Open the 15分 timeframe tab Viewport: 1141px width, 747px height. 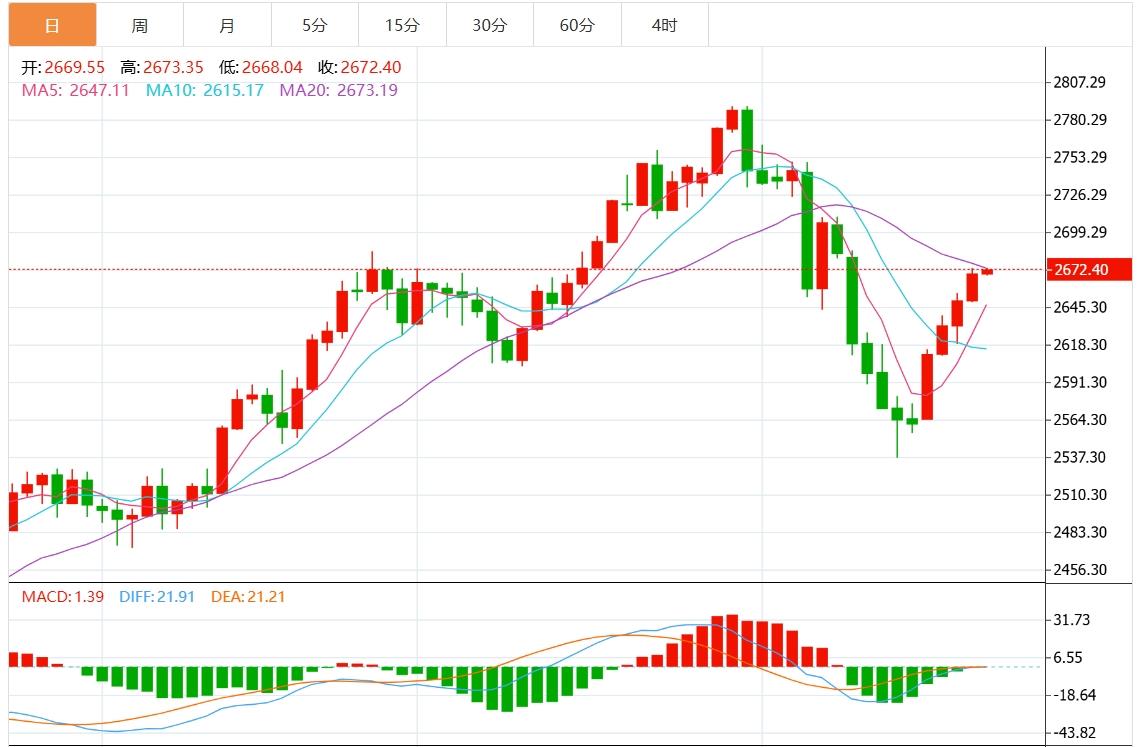point(402,25)
